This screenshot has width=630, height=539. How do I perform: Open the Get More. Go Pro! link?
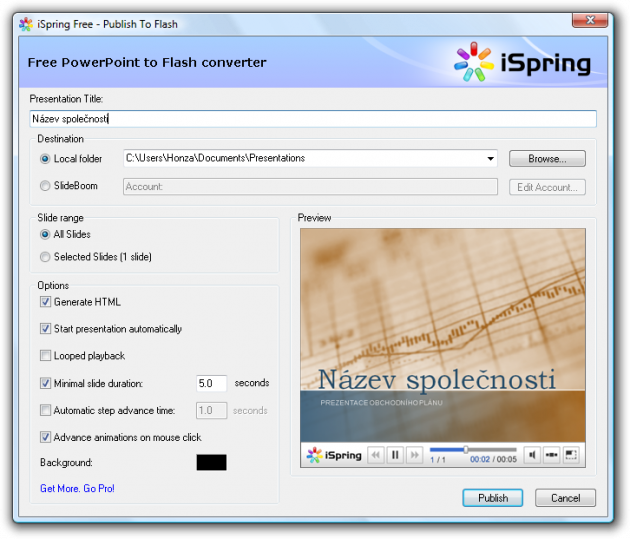pyautogui.click(x=77, y=489)
